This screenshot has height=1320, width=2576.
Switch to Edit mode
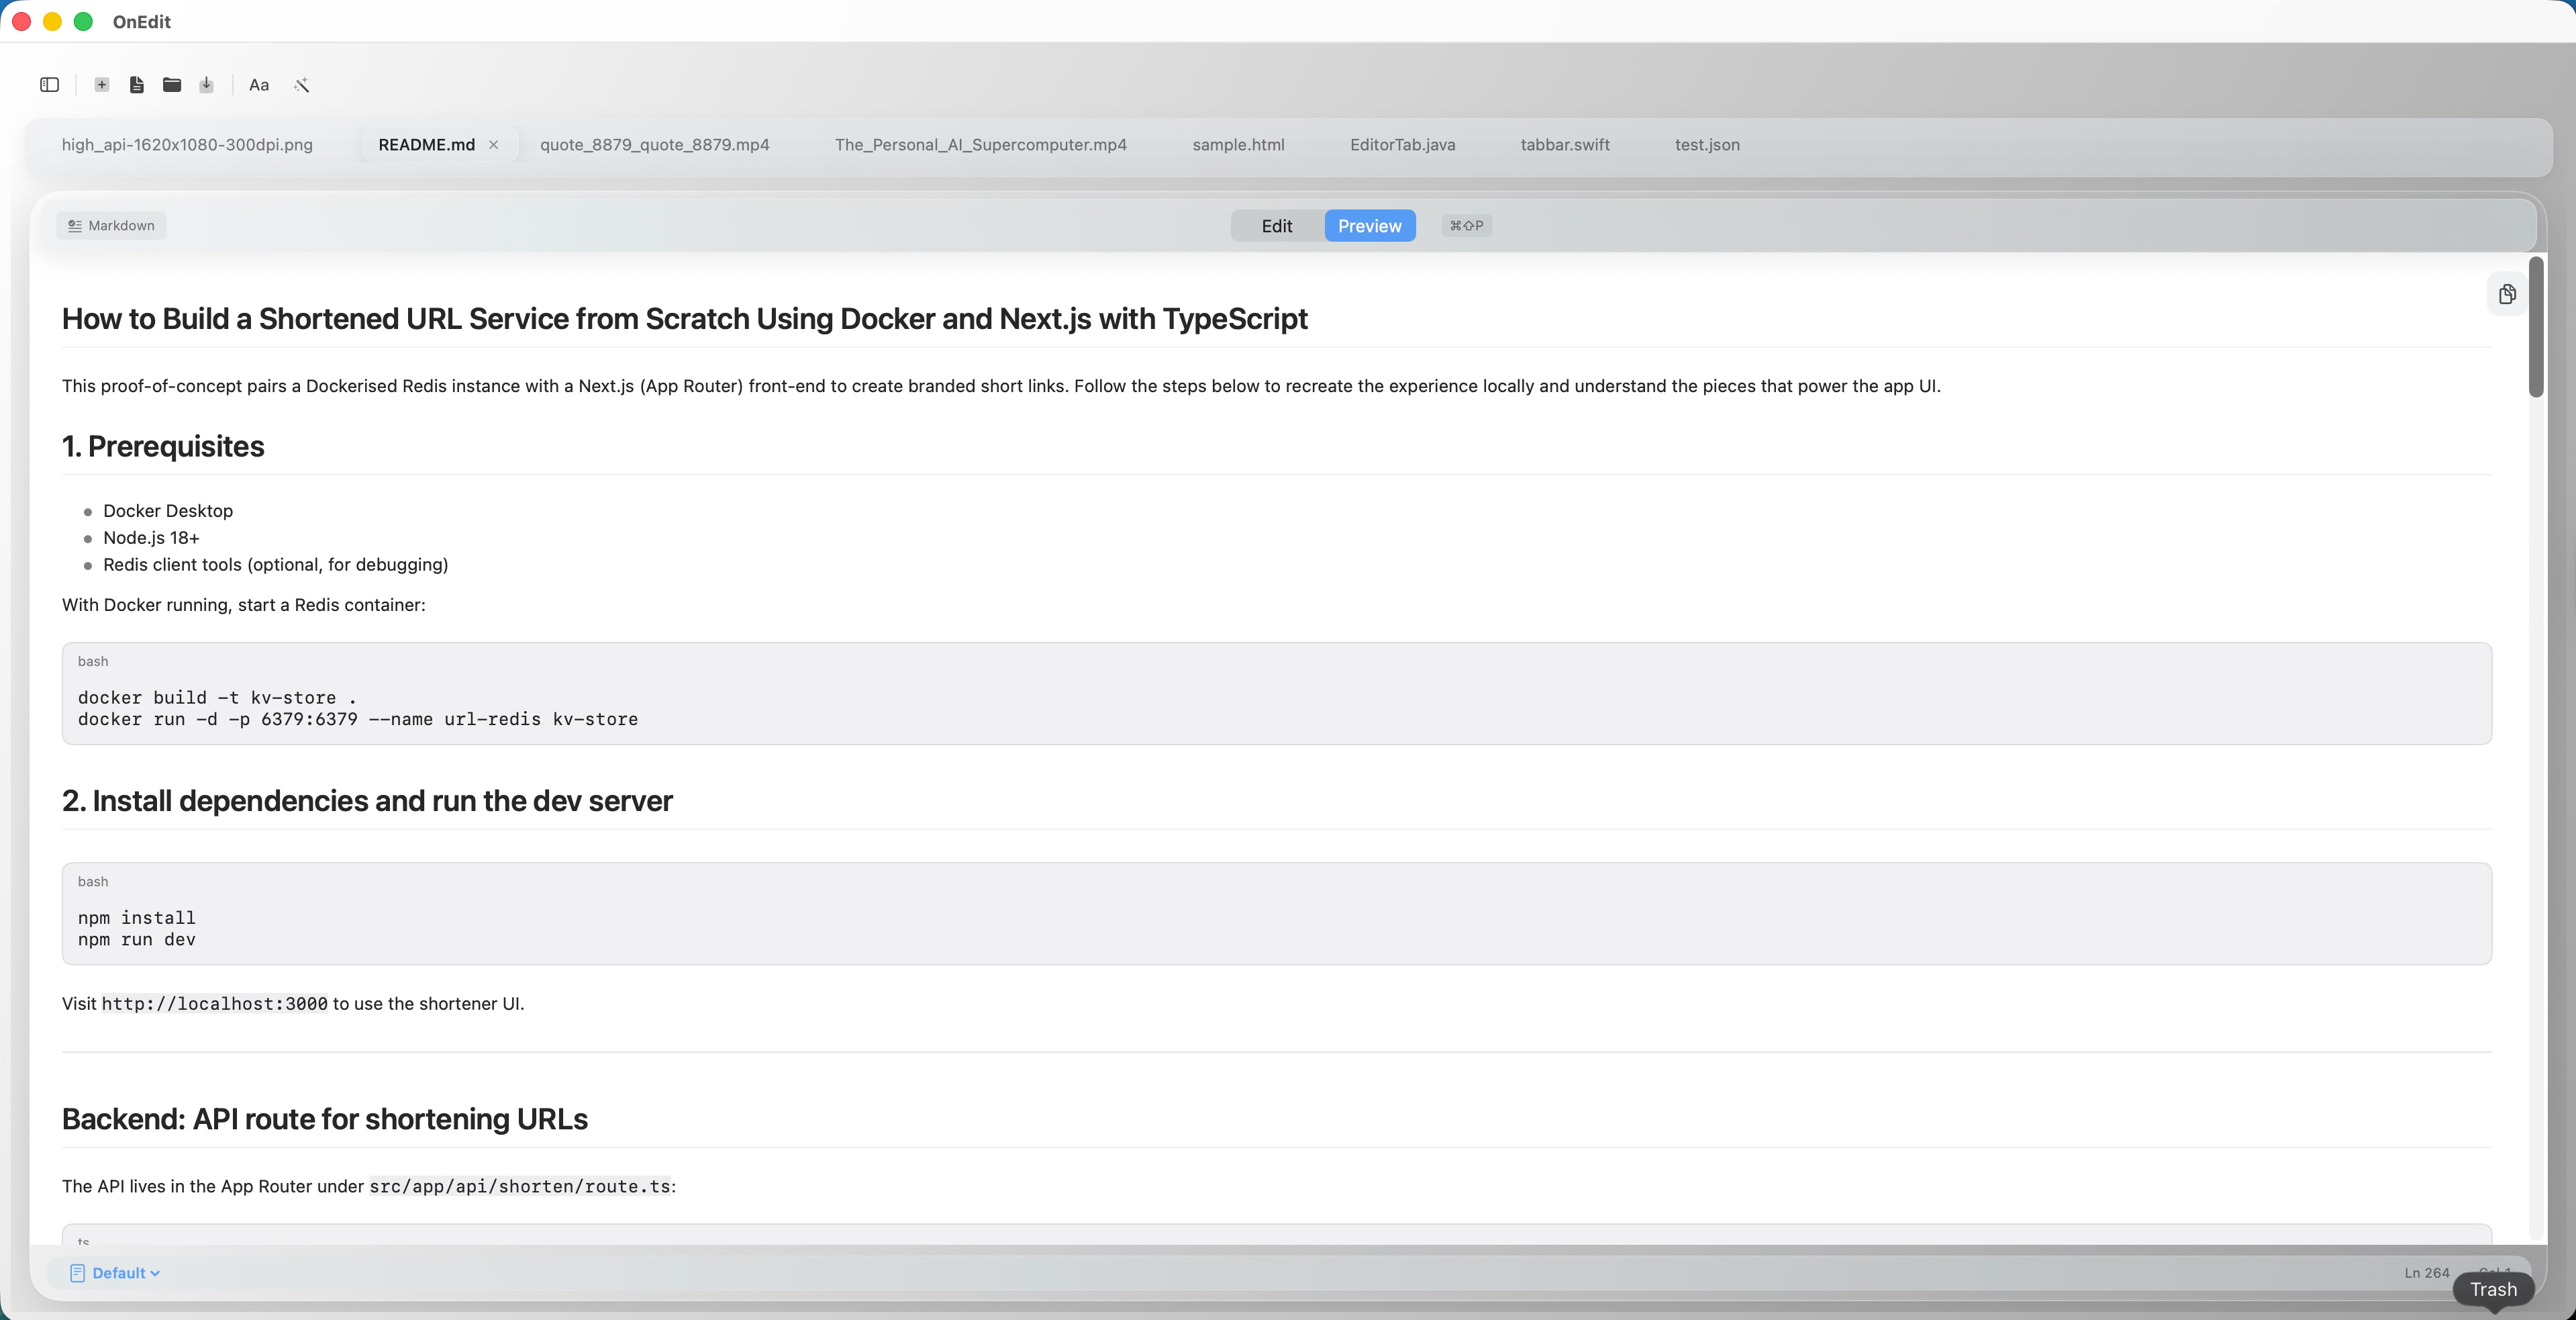click(1276, 226)
